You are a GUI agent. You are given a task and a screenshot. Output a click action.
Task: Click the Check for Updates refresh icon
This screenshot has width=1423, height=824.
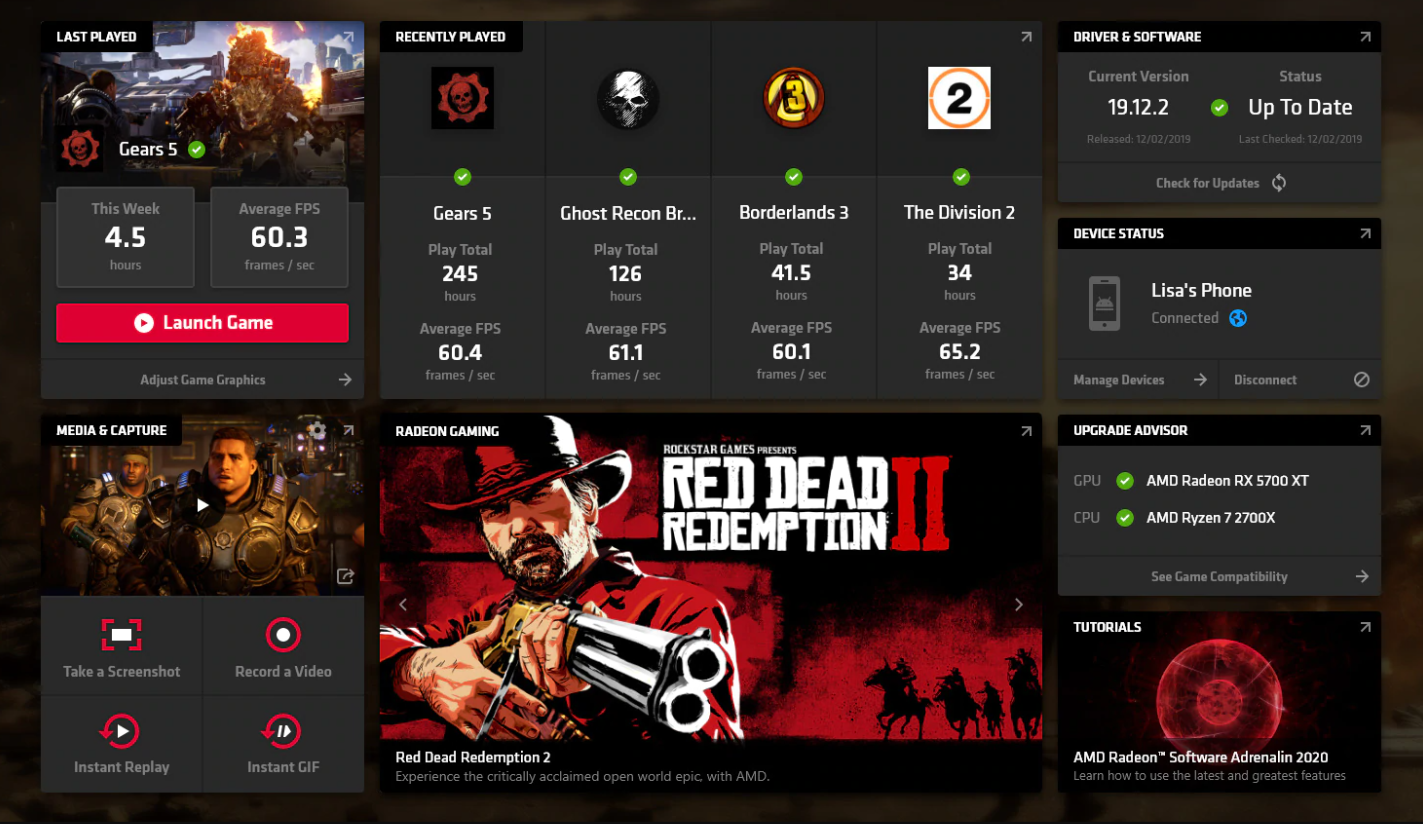[x=1279, y=183]
